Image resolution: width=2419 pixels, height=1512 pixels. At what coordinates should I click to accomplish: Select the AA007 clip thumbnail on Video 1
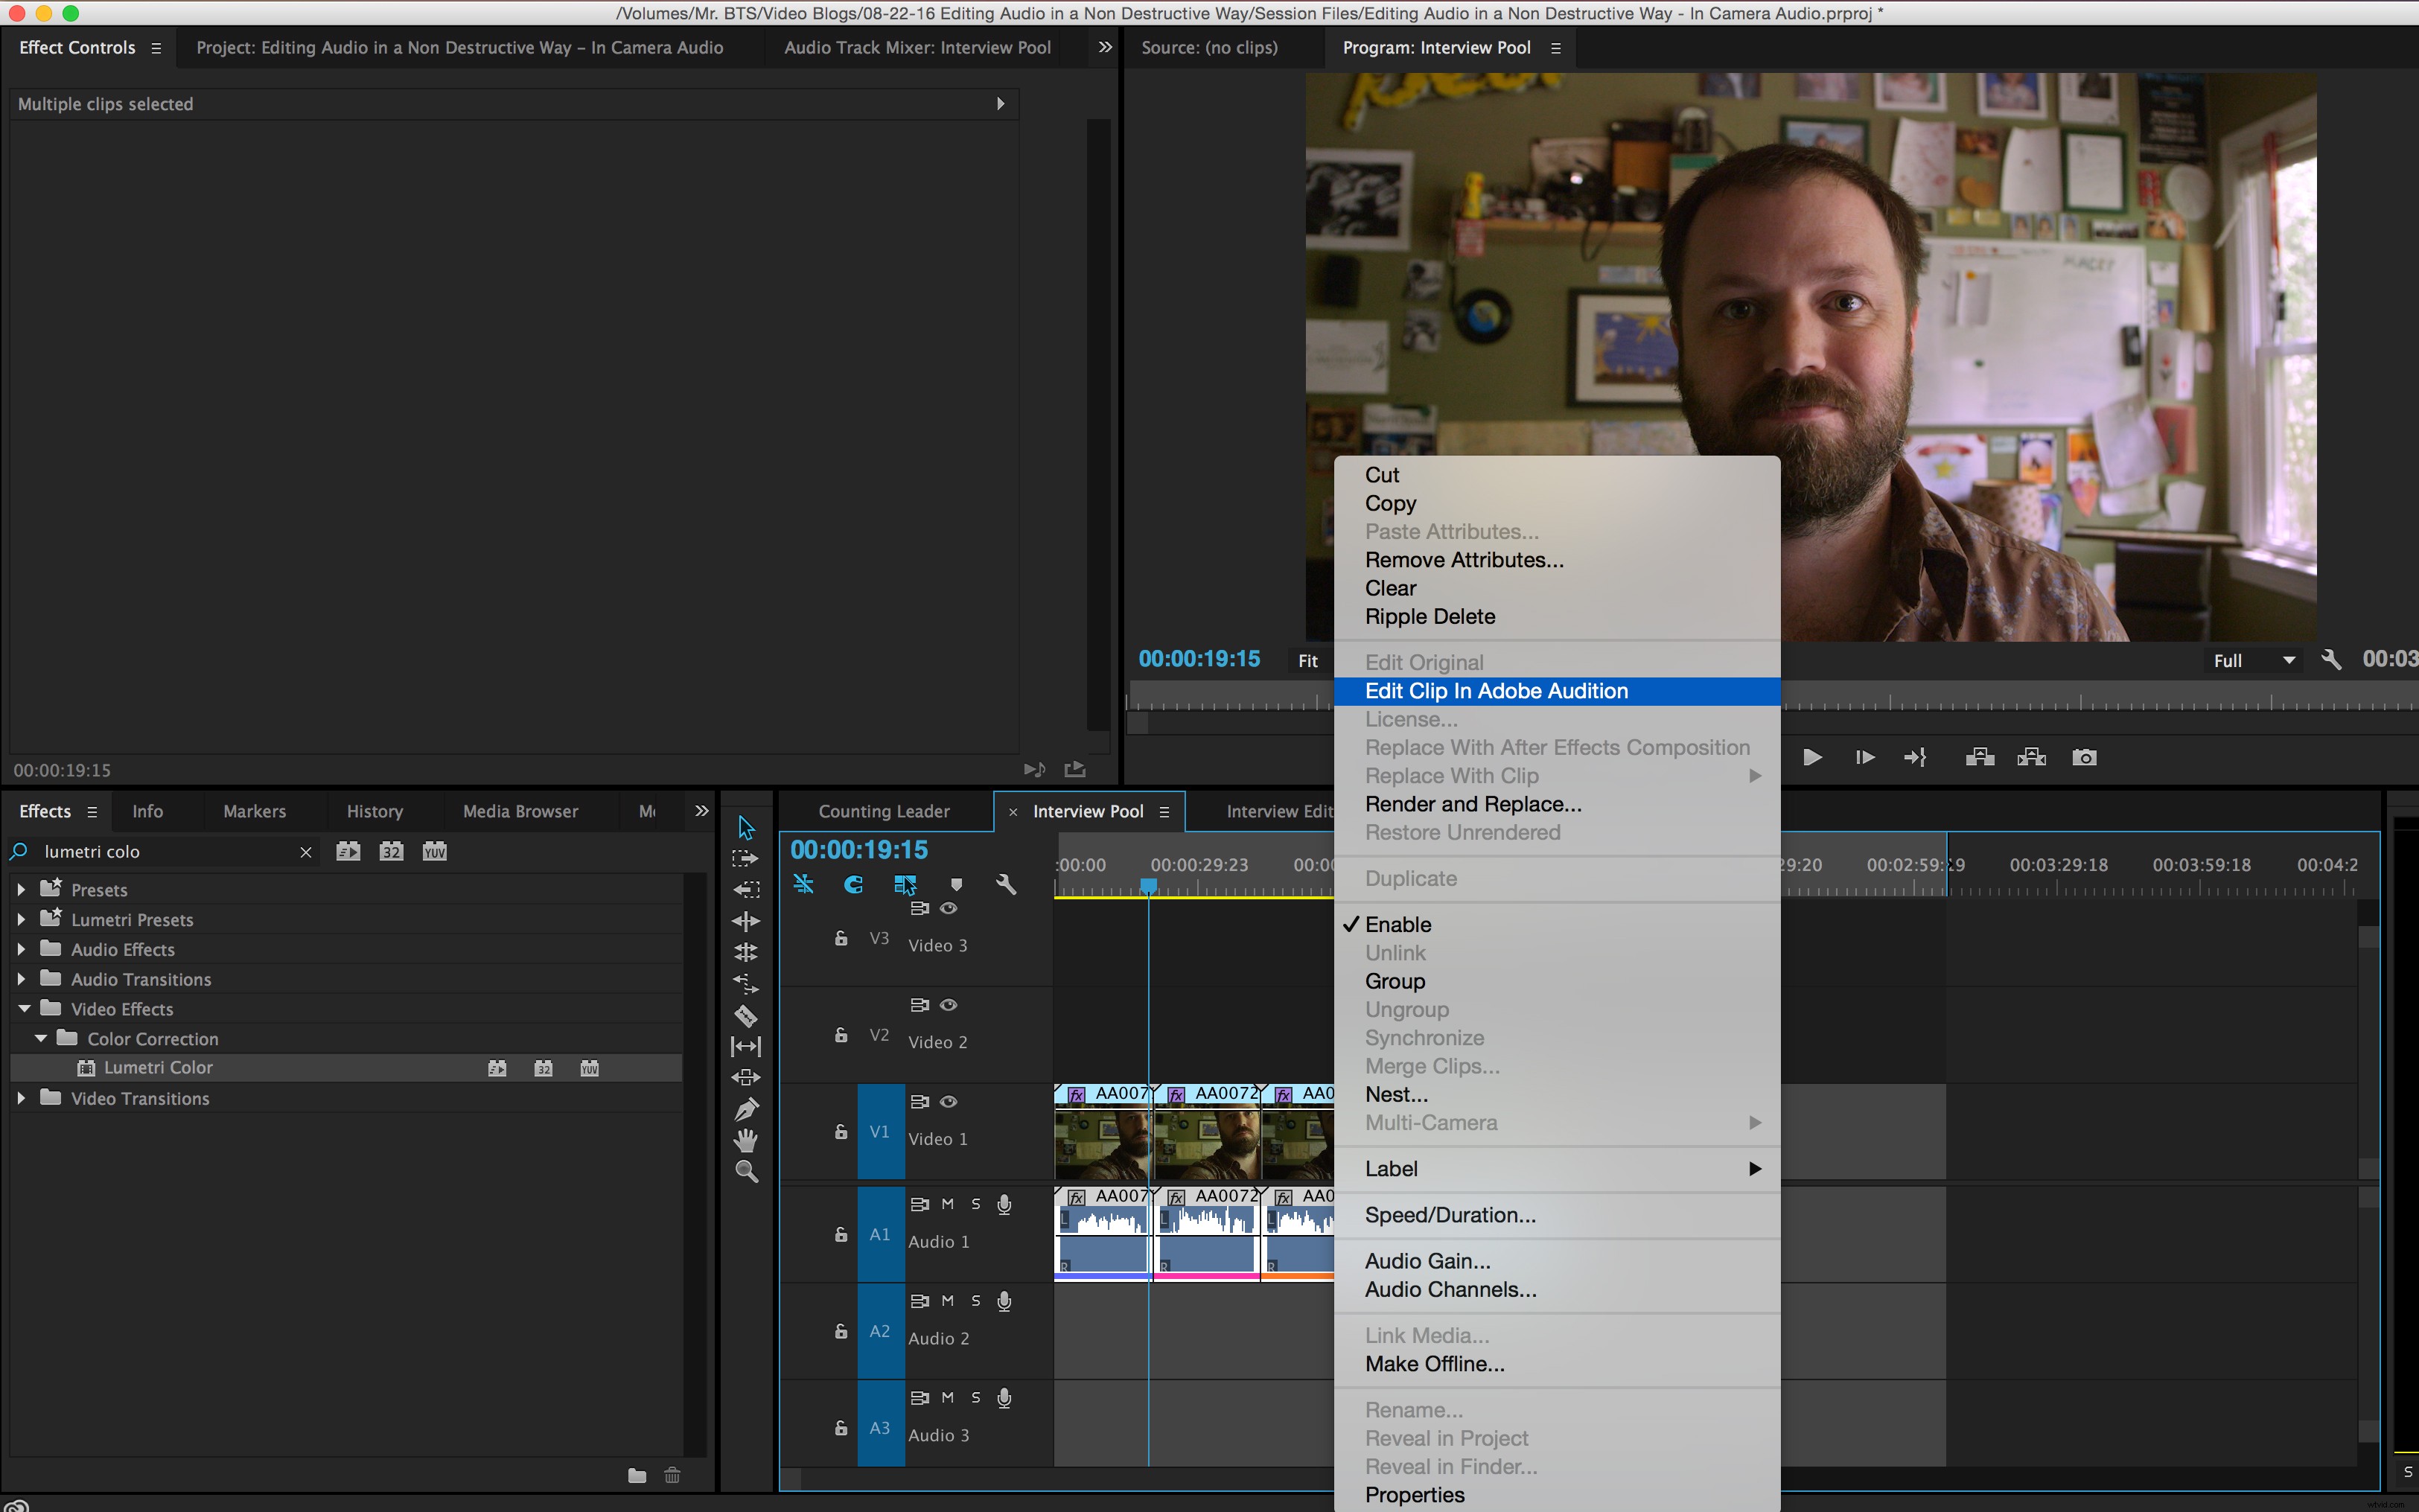[1100, 1140]
